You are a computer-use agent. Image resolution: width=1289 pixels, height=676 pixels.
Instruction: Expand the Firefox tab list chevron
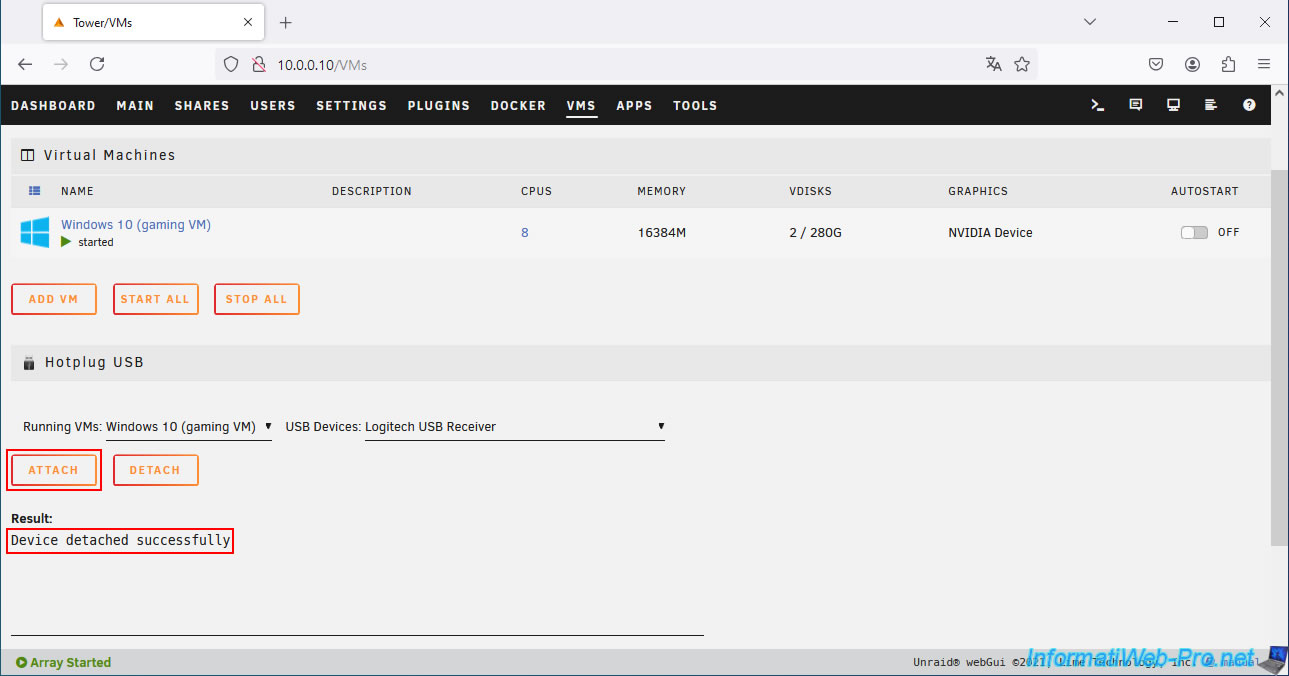(x=1090, y=22)
